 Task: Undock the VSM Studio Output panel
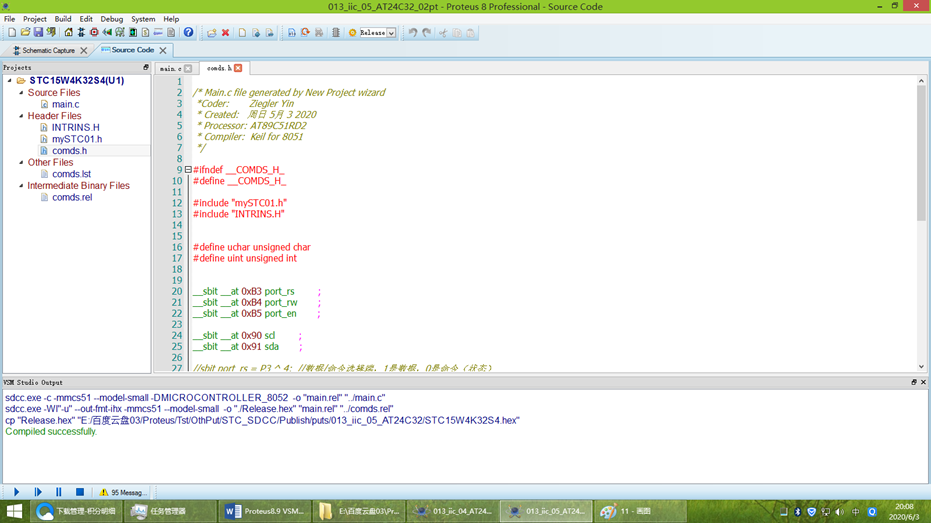914,382
